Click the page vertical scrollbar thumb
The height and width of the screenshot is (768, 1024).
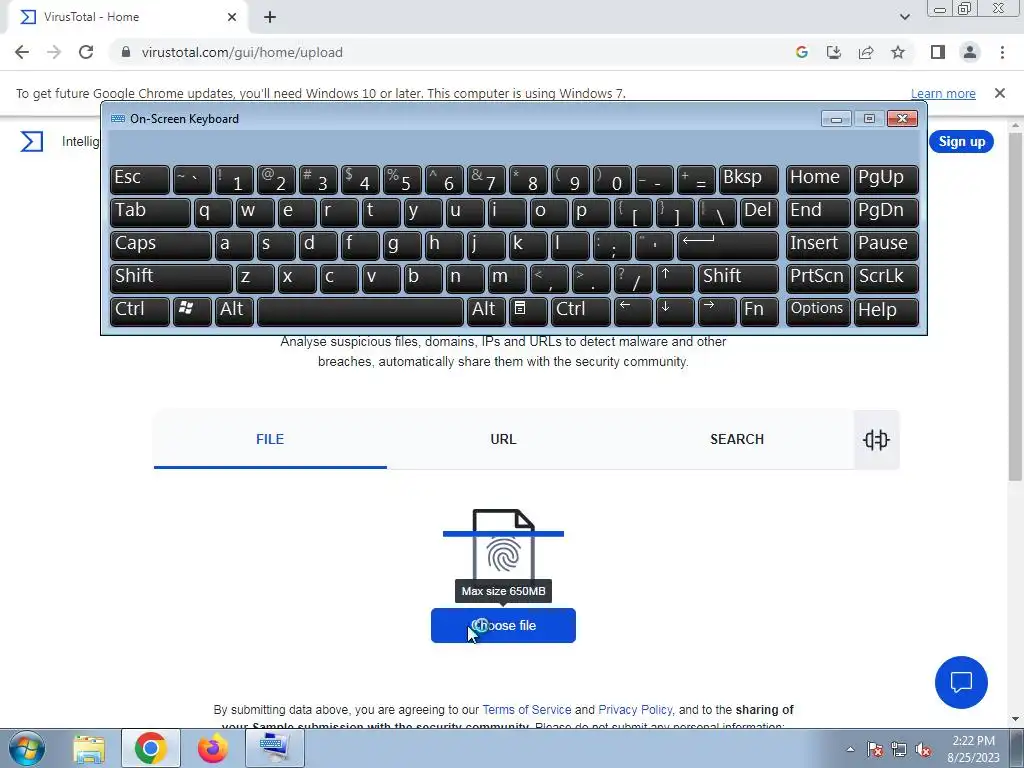click(x=1015, y=307)
